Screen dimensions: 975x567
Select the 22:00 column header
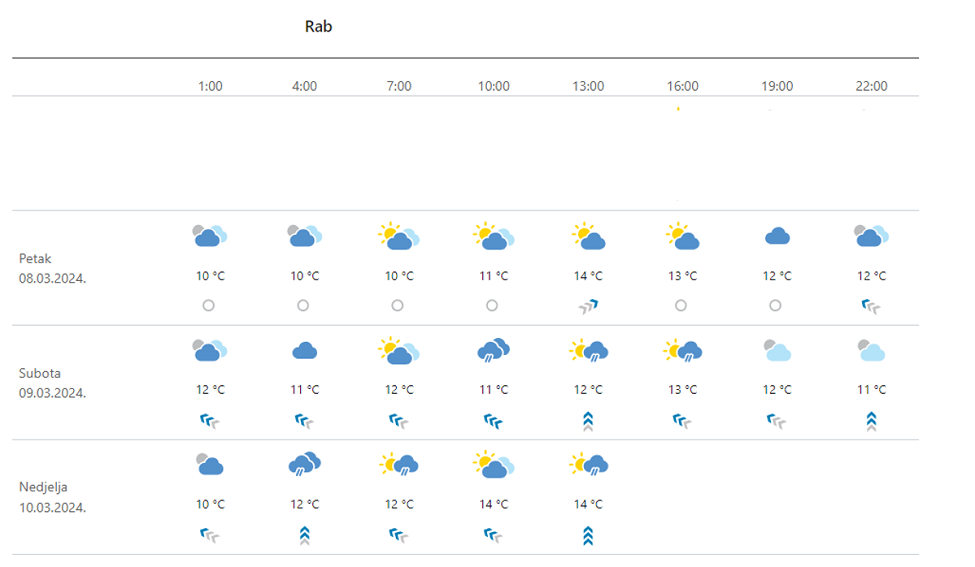click(x=871, y=86)
